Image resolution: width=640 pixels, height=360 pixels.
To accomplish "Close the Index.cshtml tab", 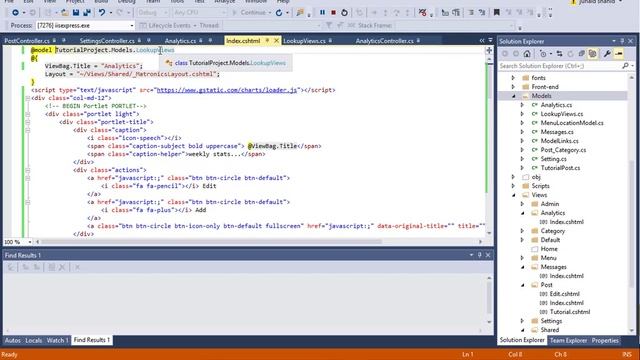I will coord(276,41).
